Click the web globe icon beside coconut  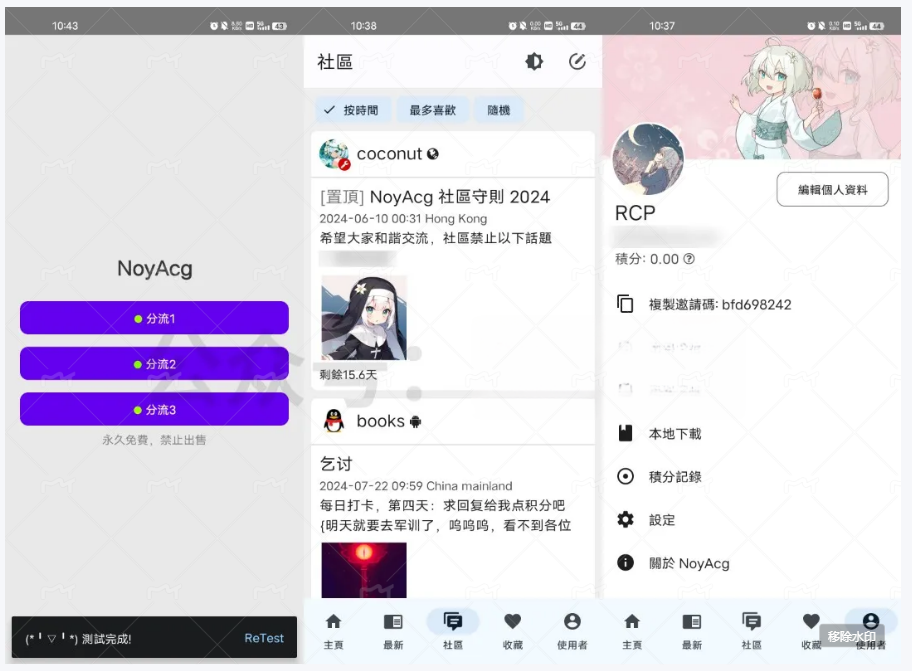[433, 154]
